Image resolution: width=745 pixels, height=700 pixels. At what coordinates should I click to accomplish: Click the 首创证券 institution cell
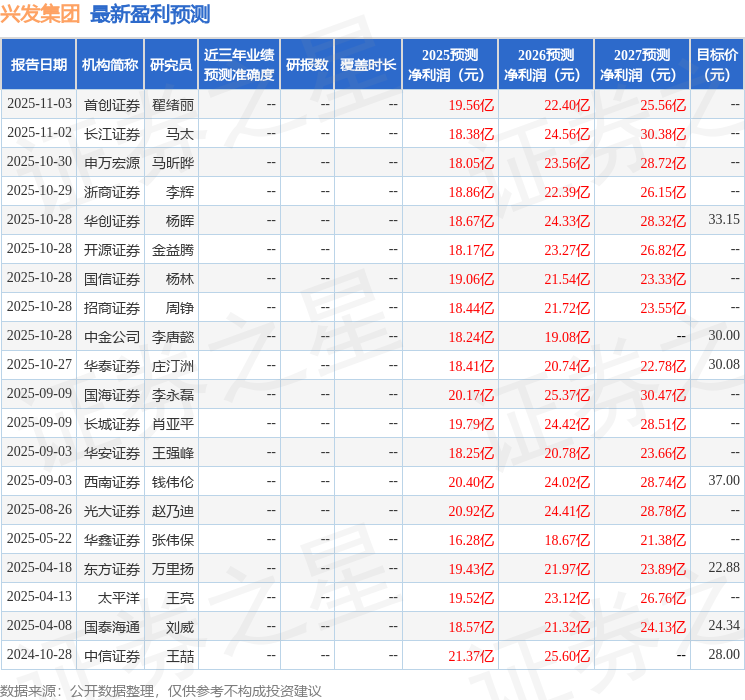(x=112, y=105)
